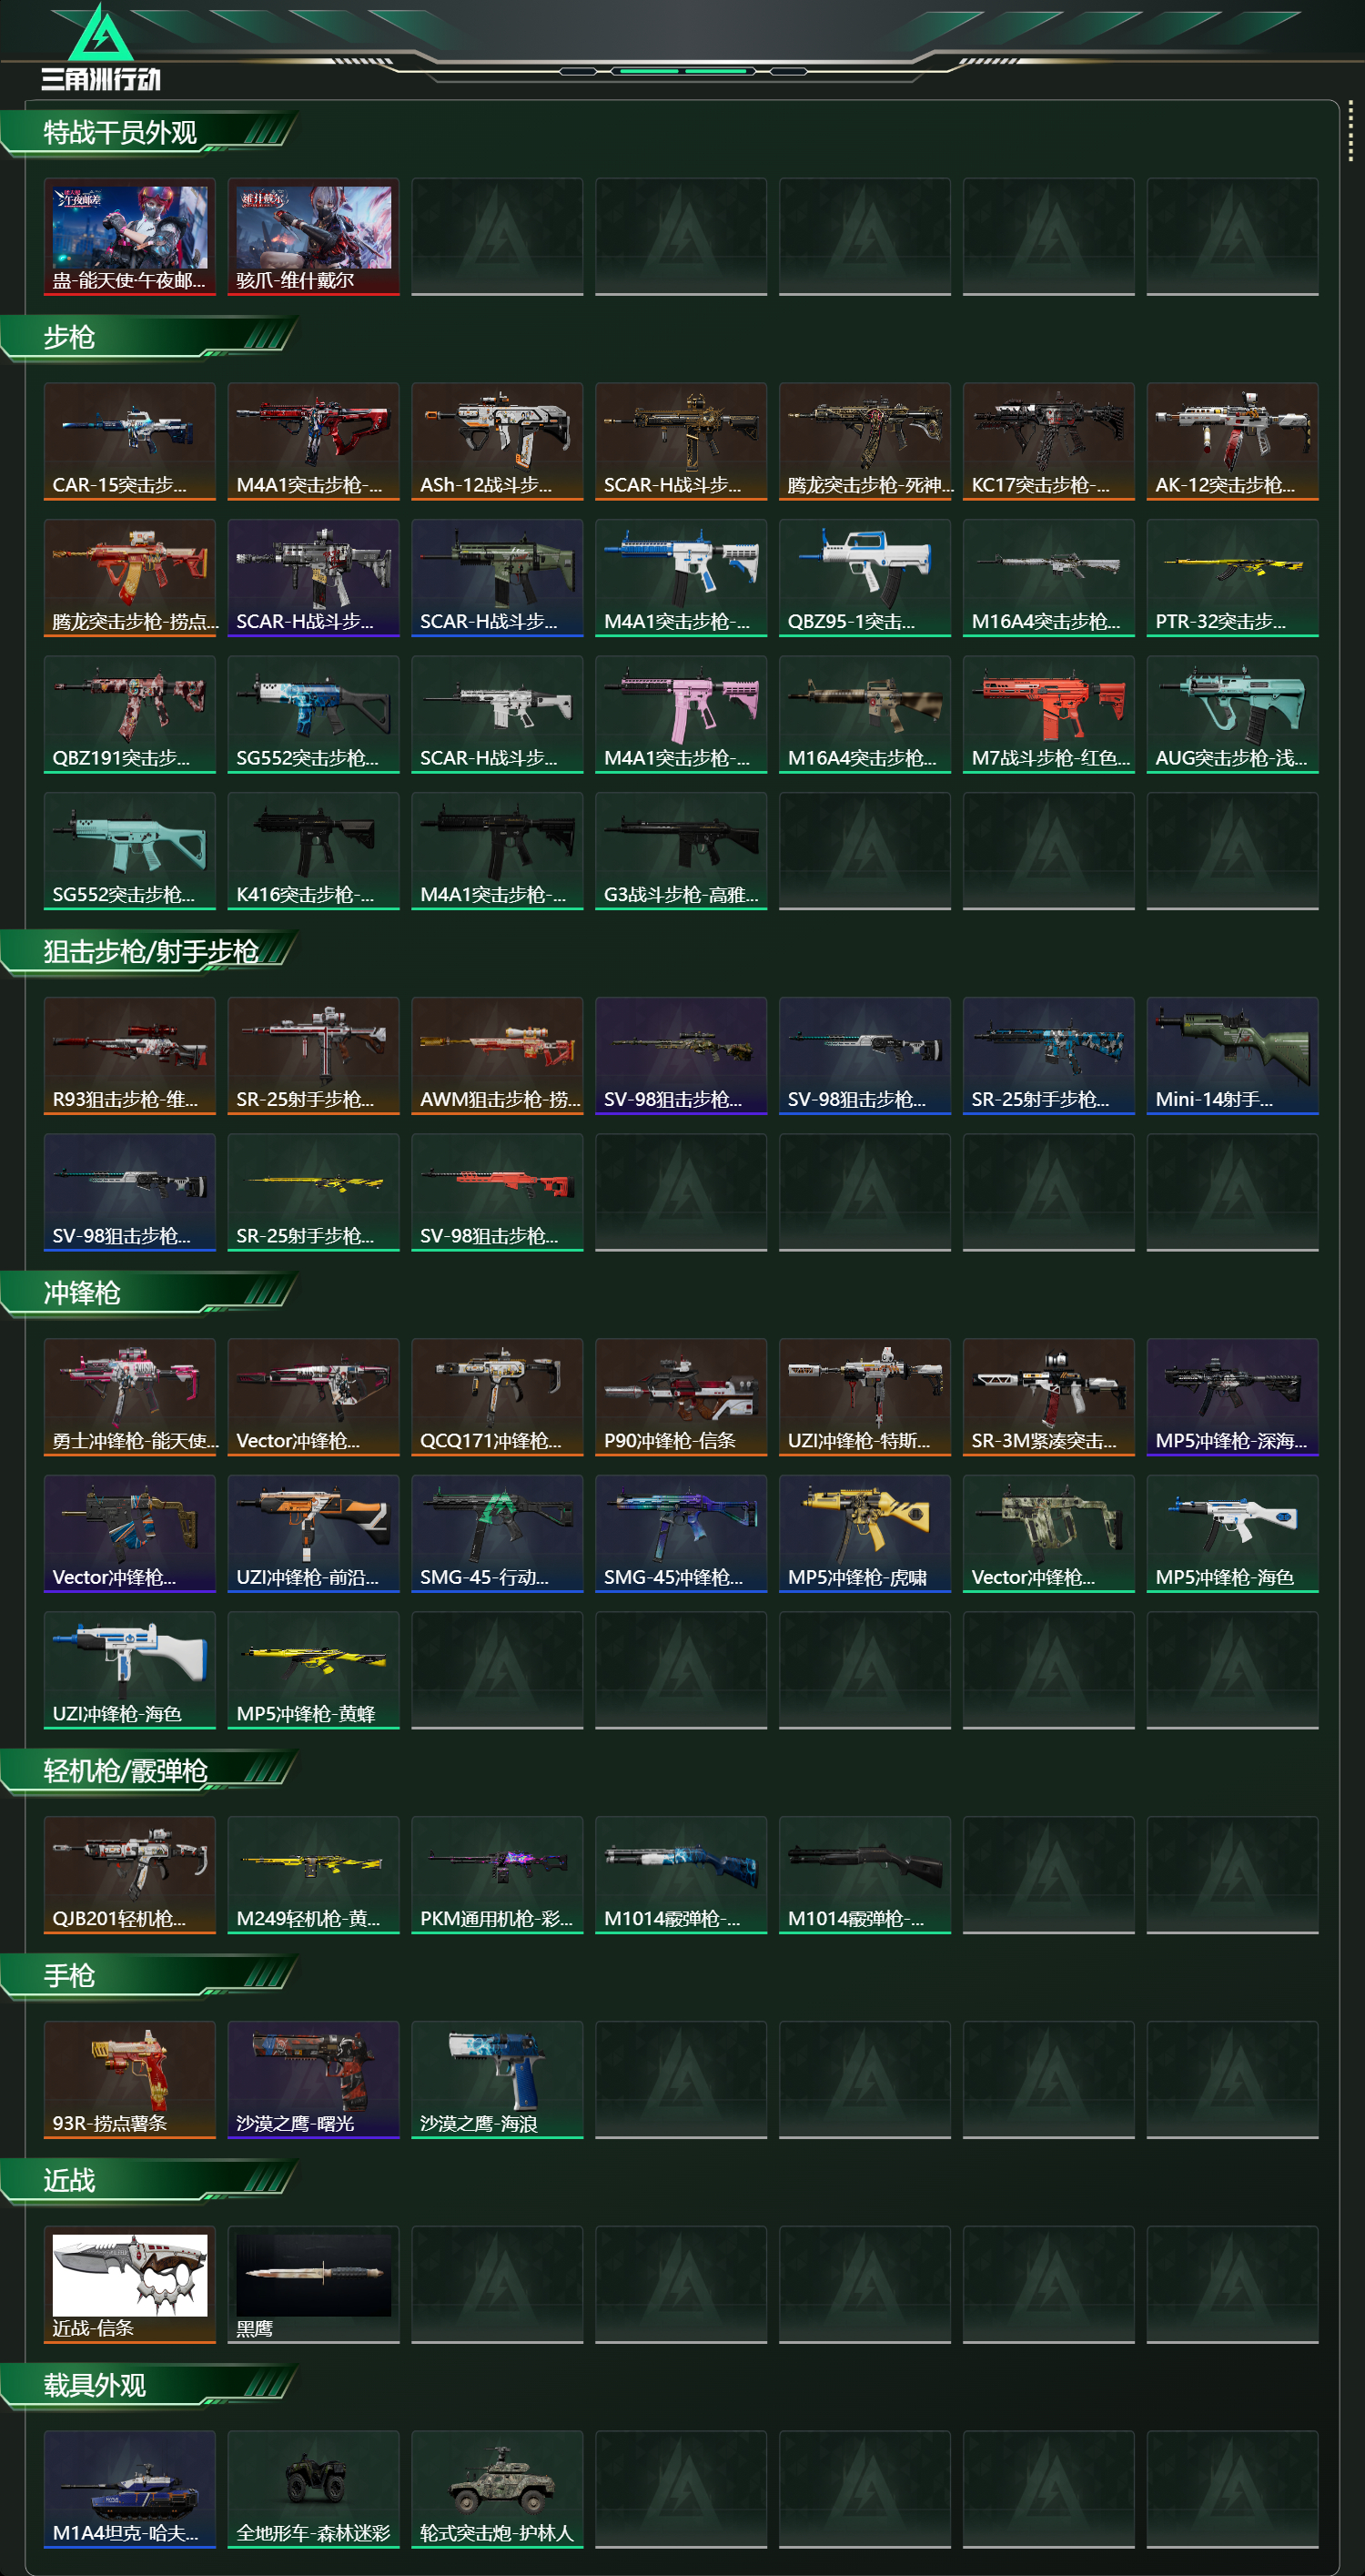The height and width of the screenshot is (2576, 1365).
Task: Pick the UZI冲锋枪-海色 skin
Action: pyautogui.click(x=130, y=1670)
